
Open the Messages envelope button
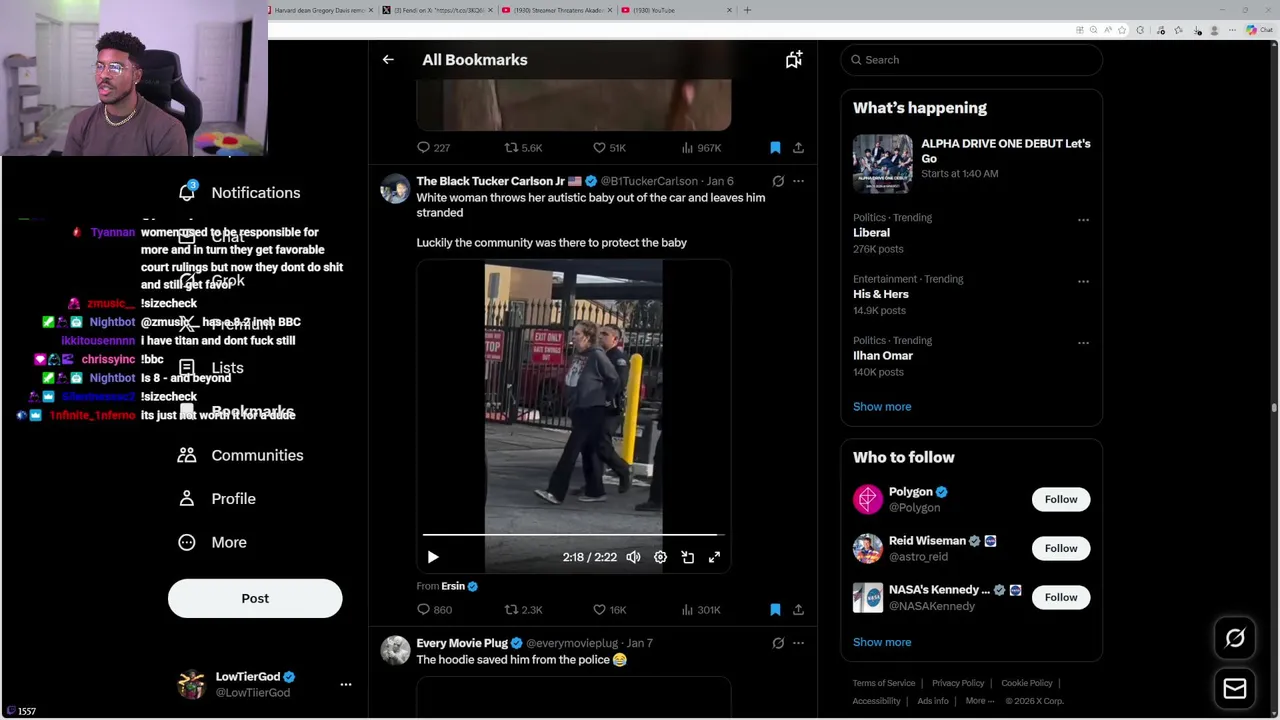pos(1235,688)
